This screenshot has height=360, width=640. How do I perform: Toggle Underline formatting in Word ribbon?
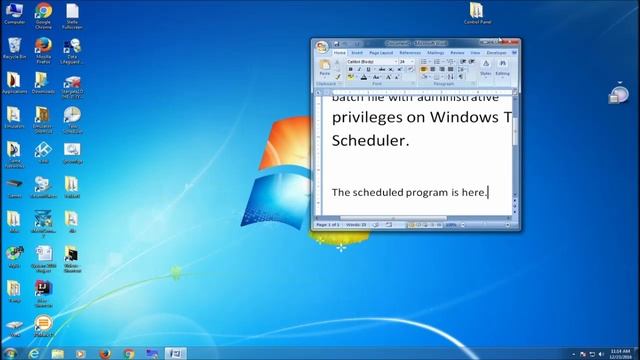click(x=369, y=69)
